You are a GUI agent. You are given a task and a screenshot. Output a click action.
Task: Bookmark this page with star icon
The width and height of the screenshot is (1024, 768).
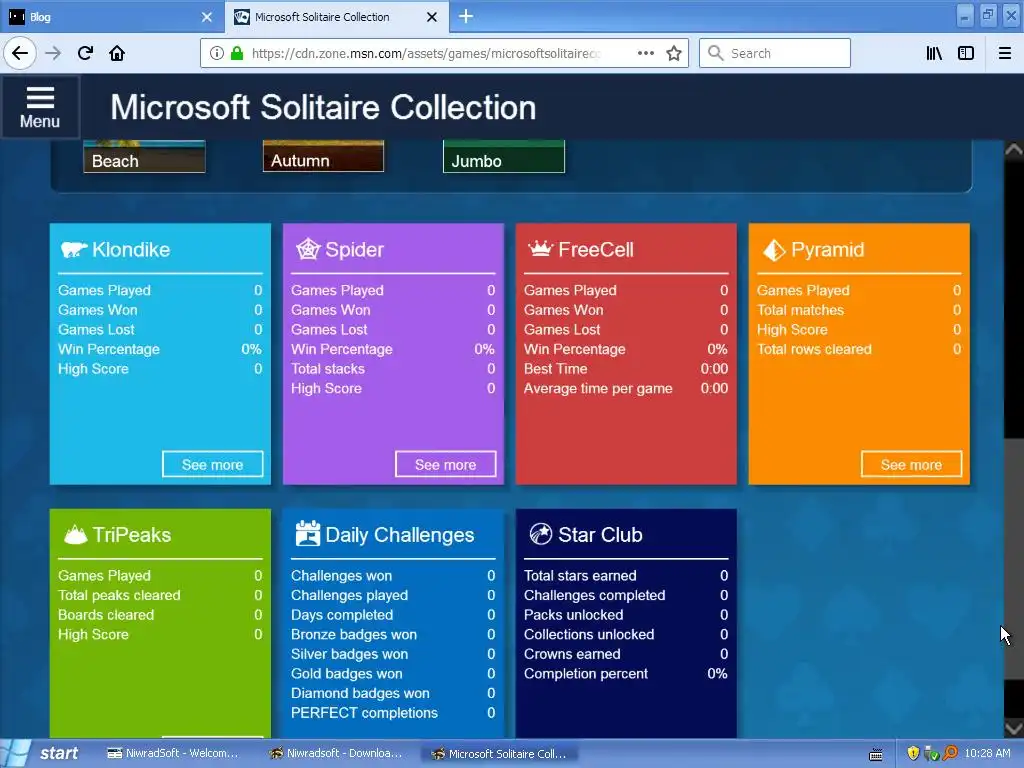point(674,53)
